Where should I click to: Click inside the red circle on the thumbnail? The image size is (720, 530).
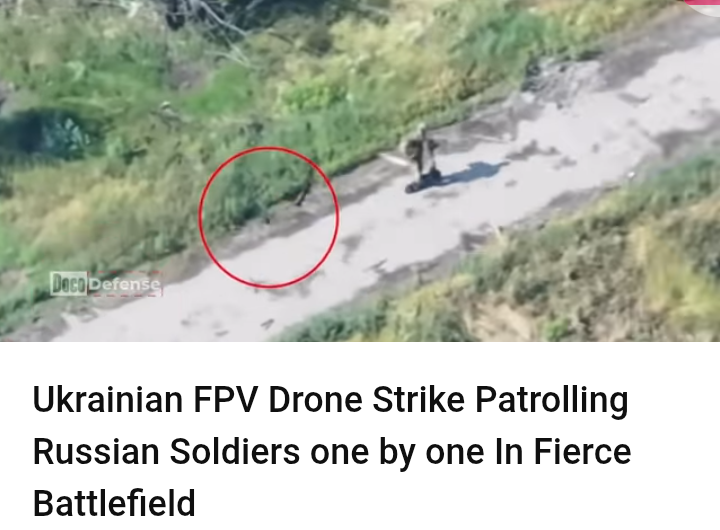pos(270,217)
